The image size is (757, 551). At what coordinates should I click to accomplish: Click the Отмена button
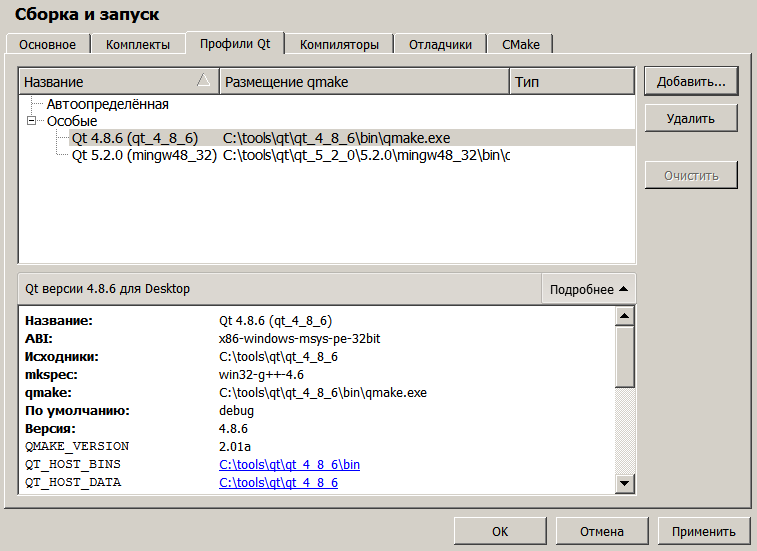click(x=602, y=531)
